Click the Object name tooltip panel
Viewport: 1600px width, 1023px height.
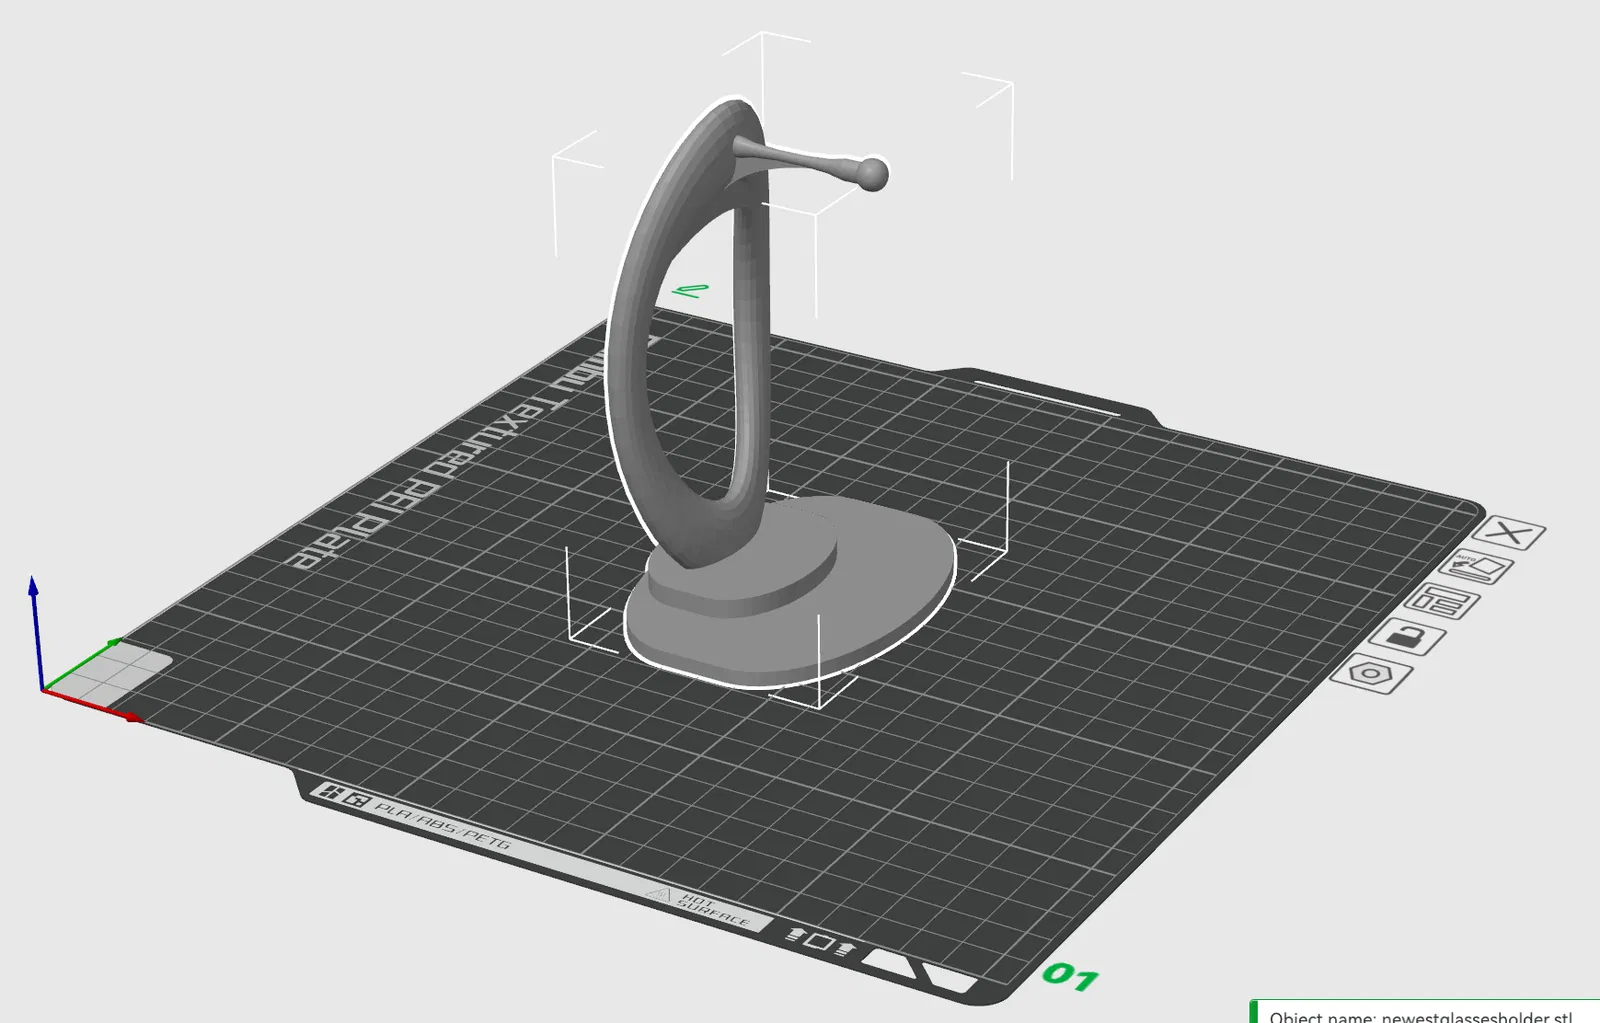1425,1011
